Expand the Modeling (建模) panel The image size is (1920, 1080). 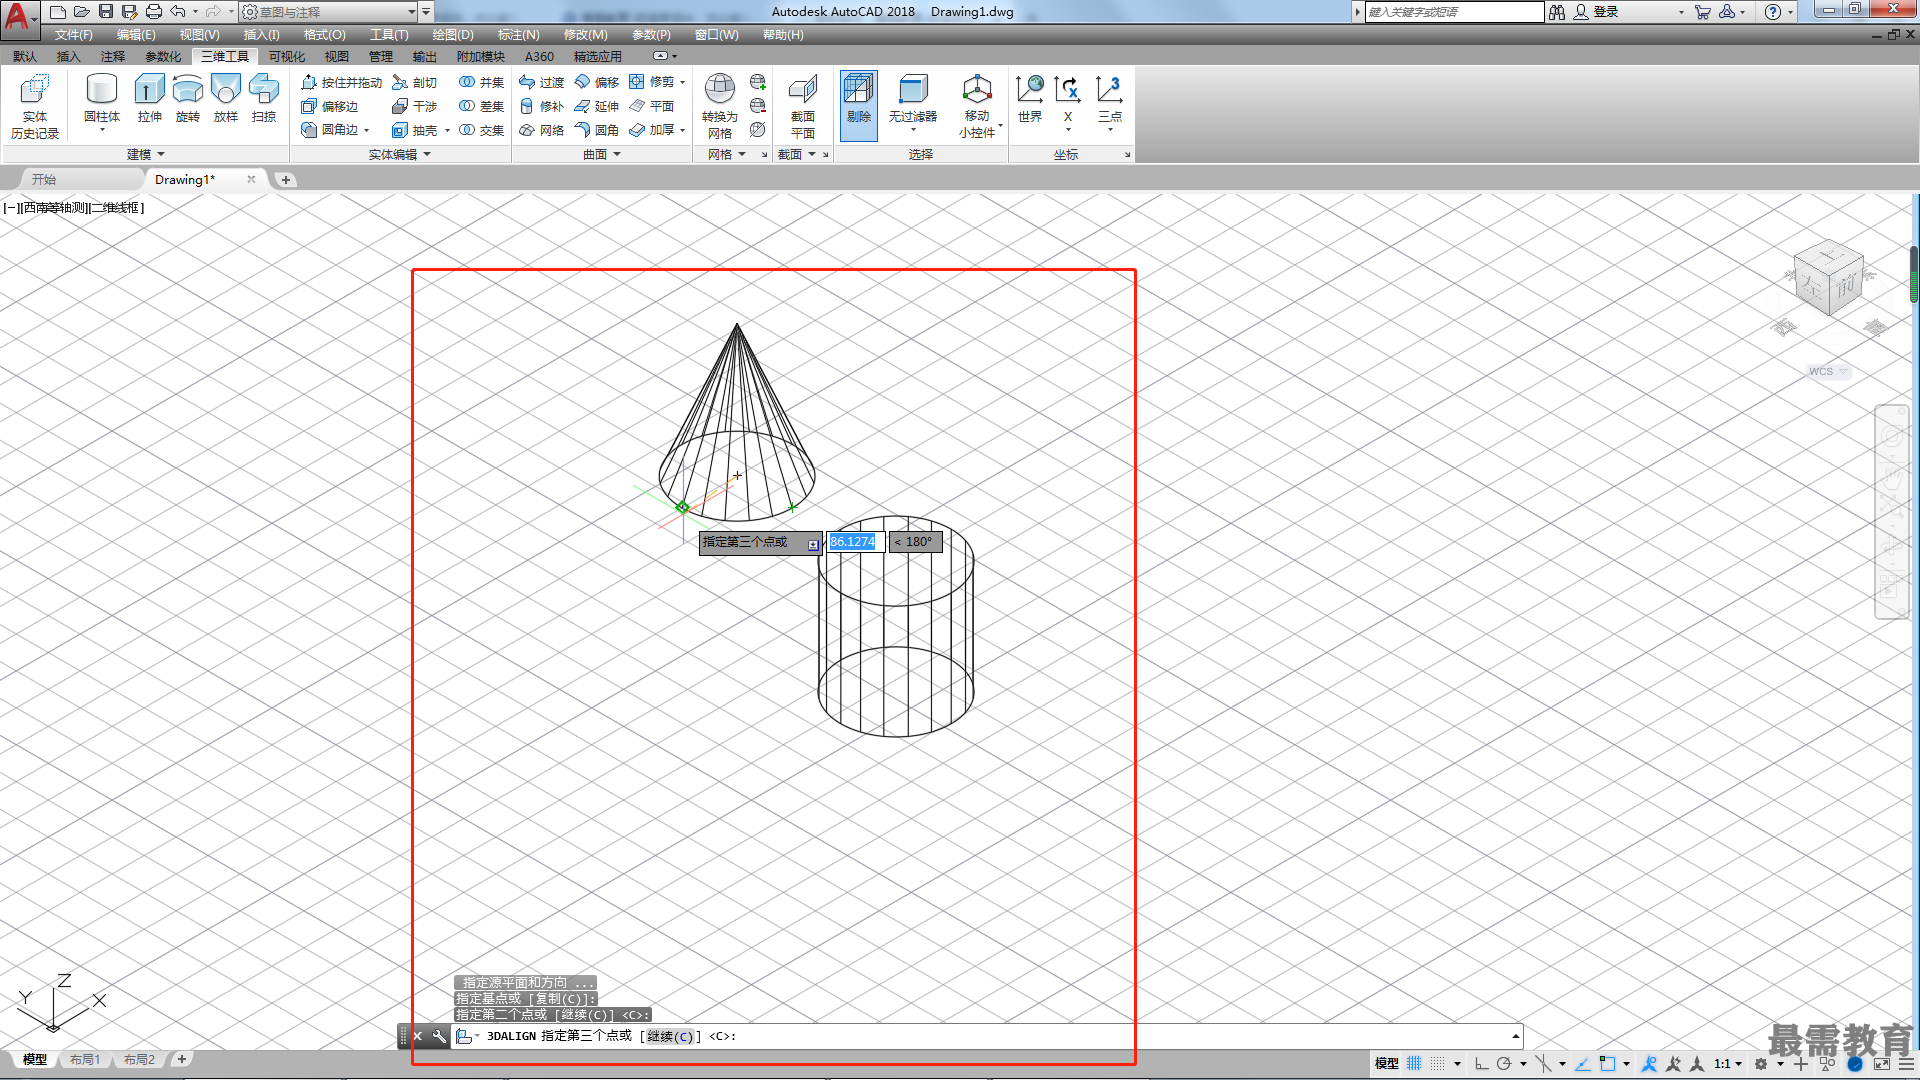tap(146, 154)
